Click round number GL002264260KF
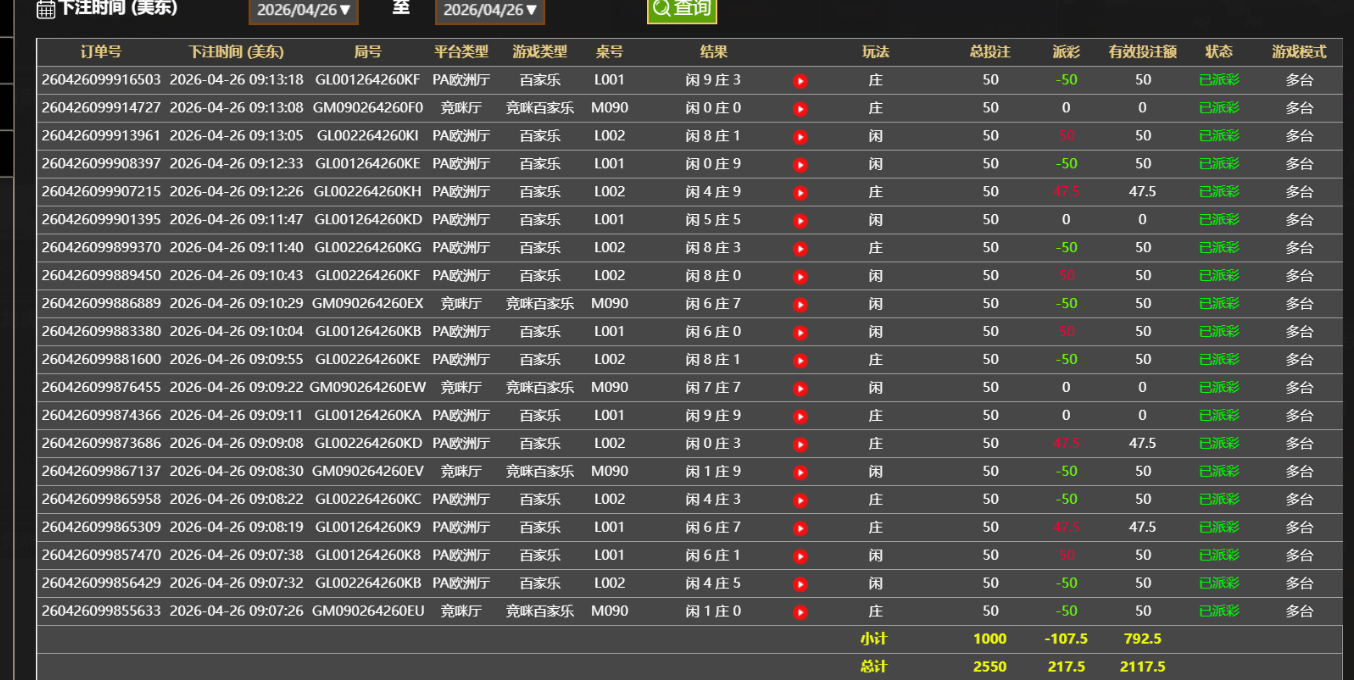 pos(368,276)
